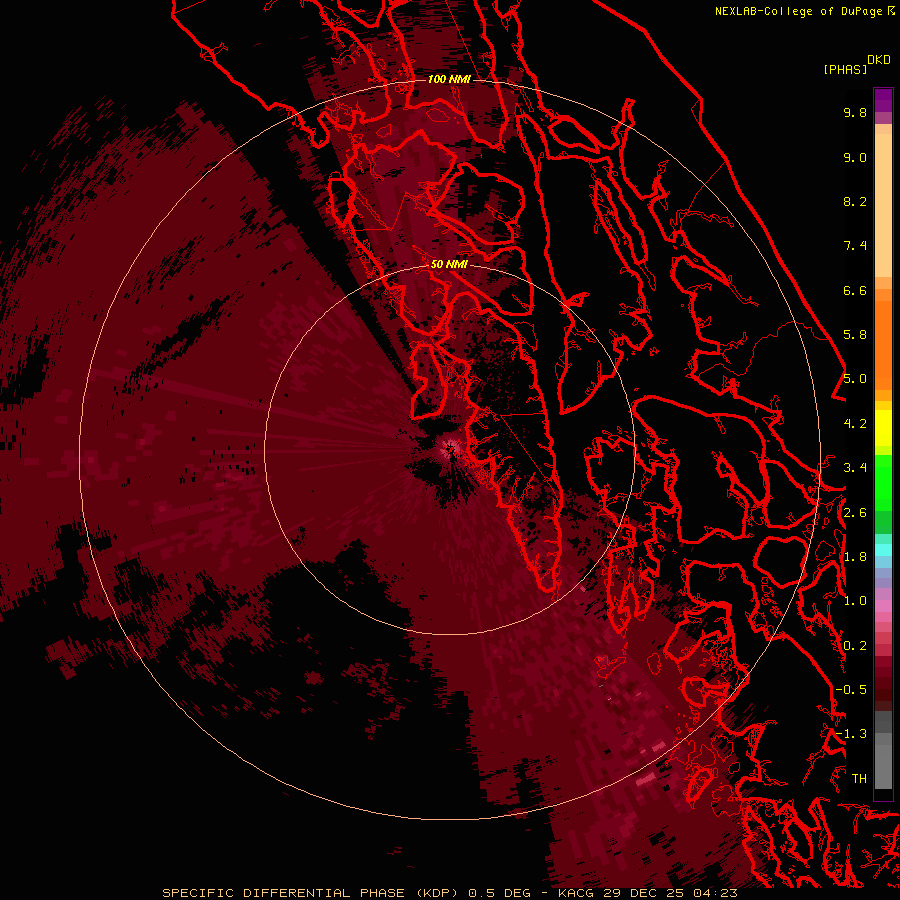Click the 29 DEC 25 date text

pos(645,893)
